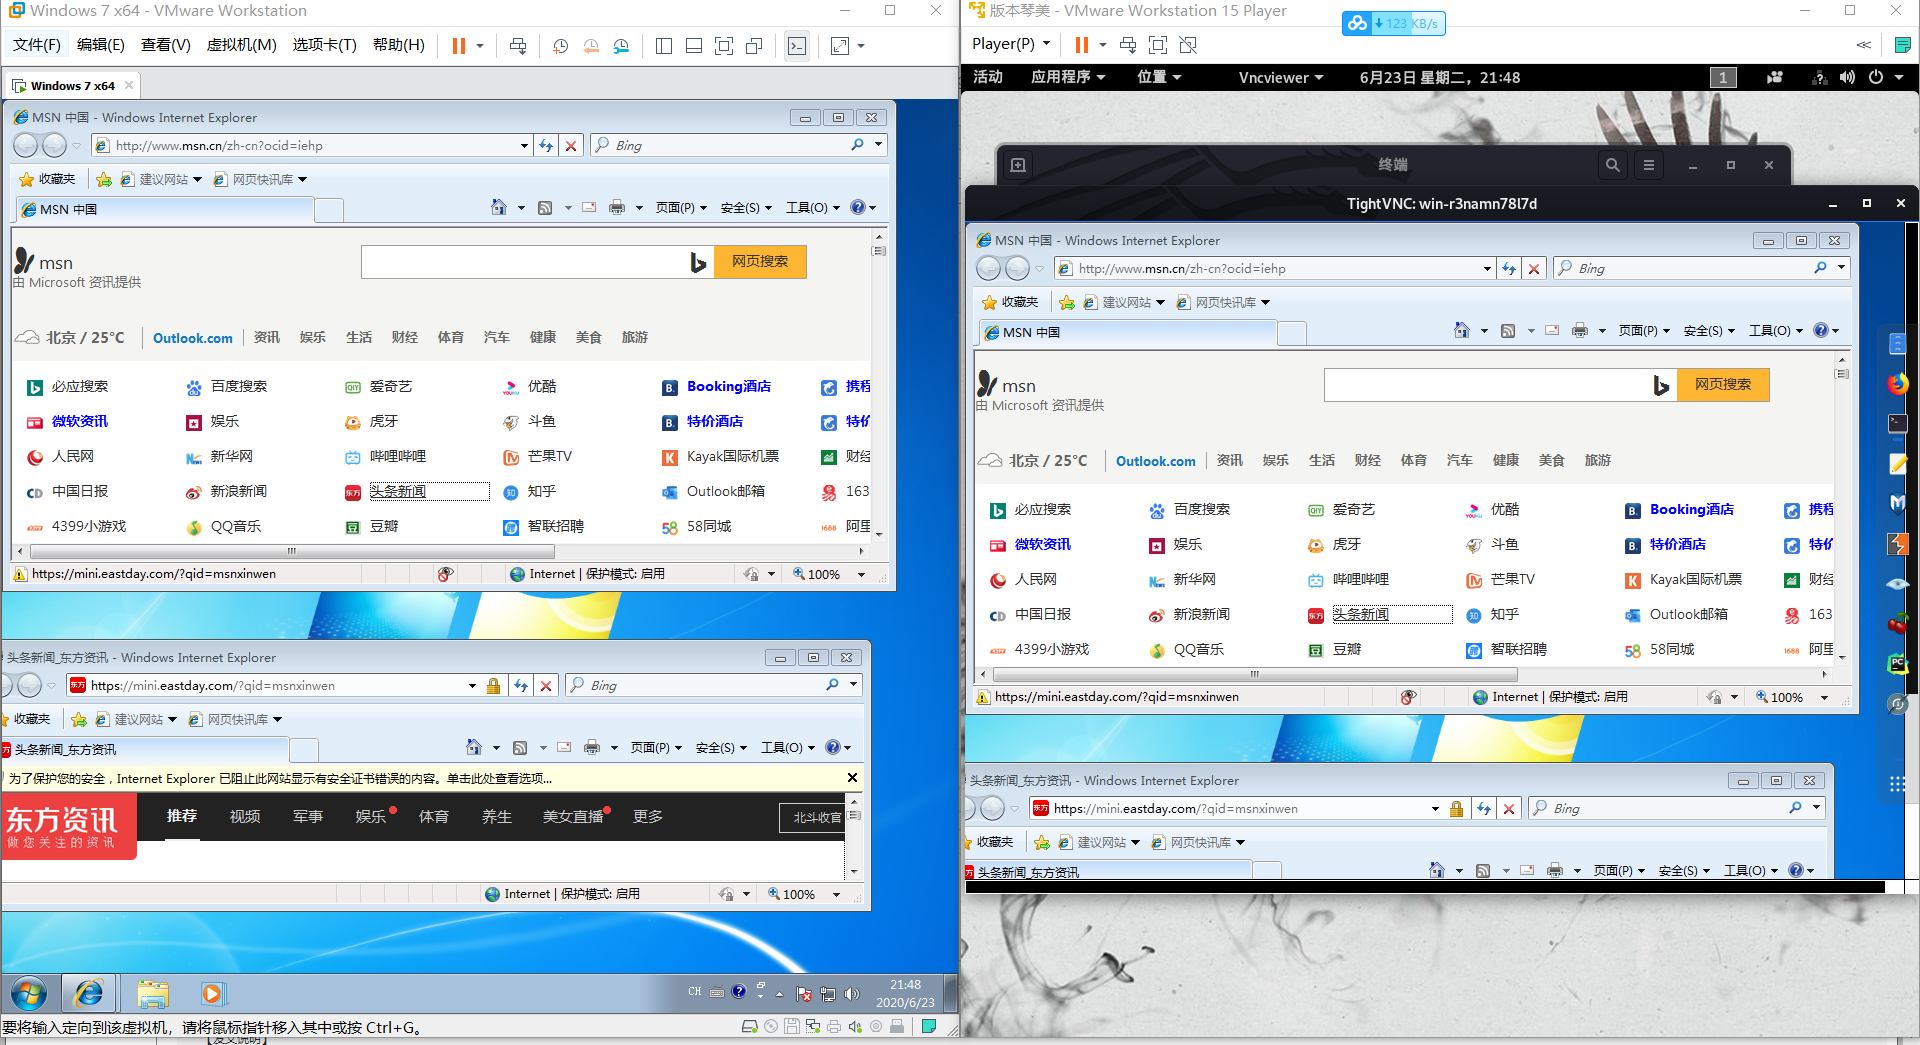The width and height of the screenshot is (1920, 1045).
Task: Open a new tab in the 终端 terminal
Action: pyautogui.click(x=1018, y=165)
